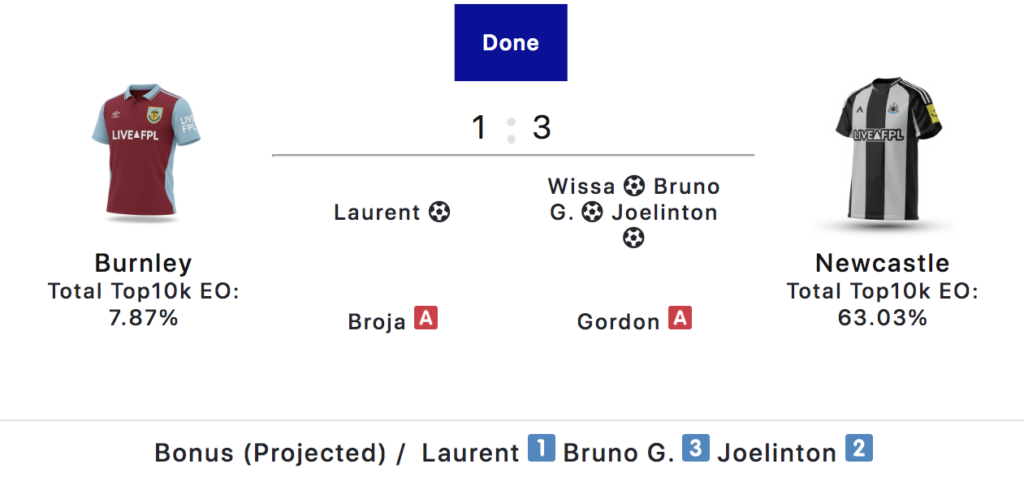1024x477 pixels.
Task: Click the 1 : 3 match score
Action: pyautogui.click(x=511, y=128)
